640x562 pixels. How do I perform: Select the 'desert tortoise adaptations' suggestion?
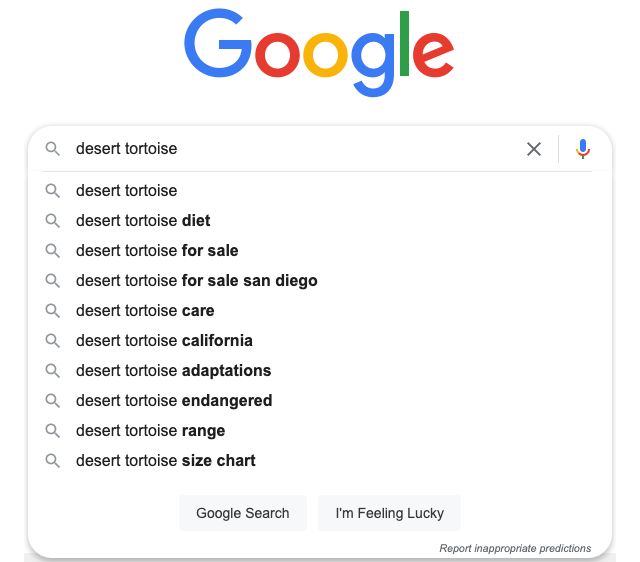coord(173,371)
